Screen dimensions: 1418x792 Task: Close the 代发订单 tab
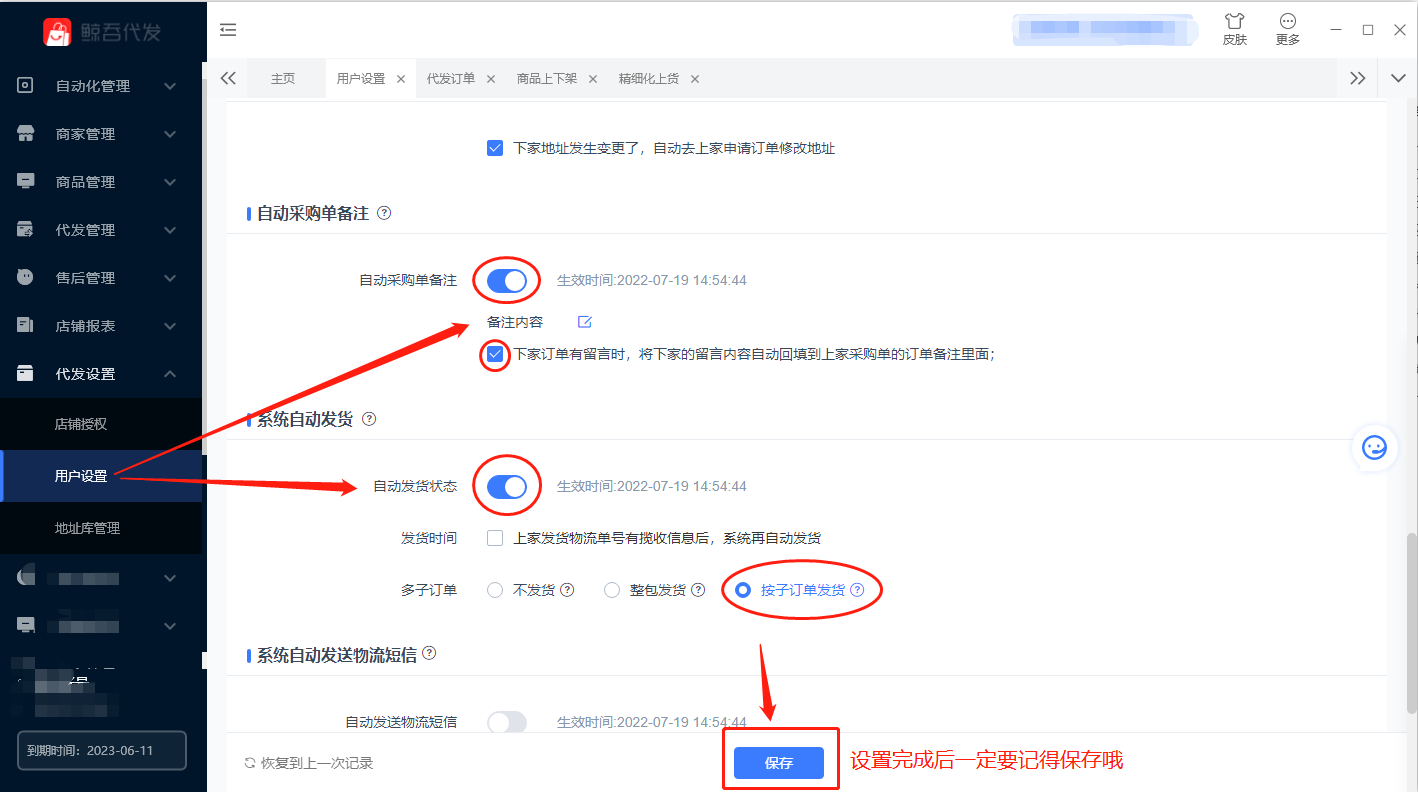coord(491,79)
